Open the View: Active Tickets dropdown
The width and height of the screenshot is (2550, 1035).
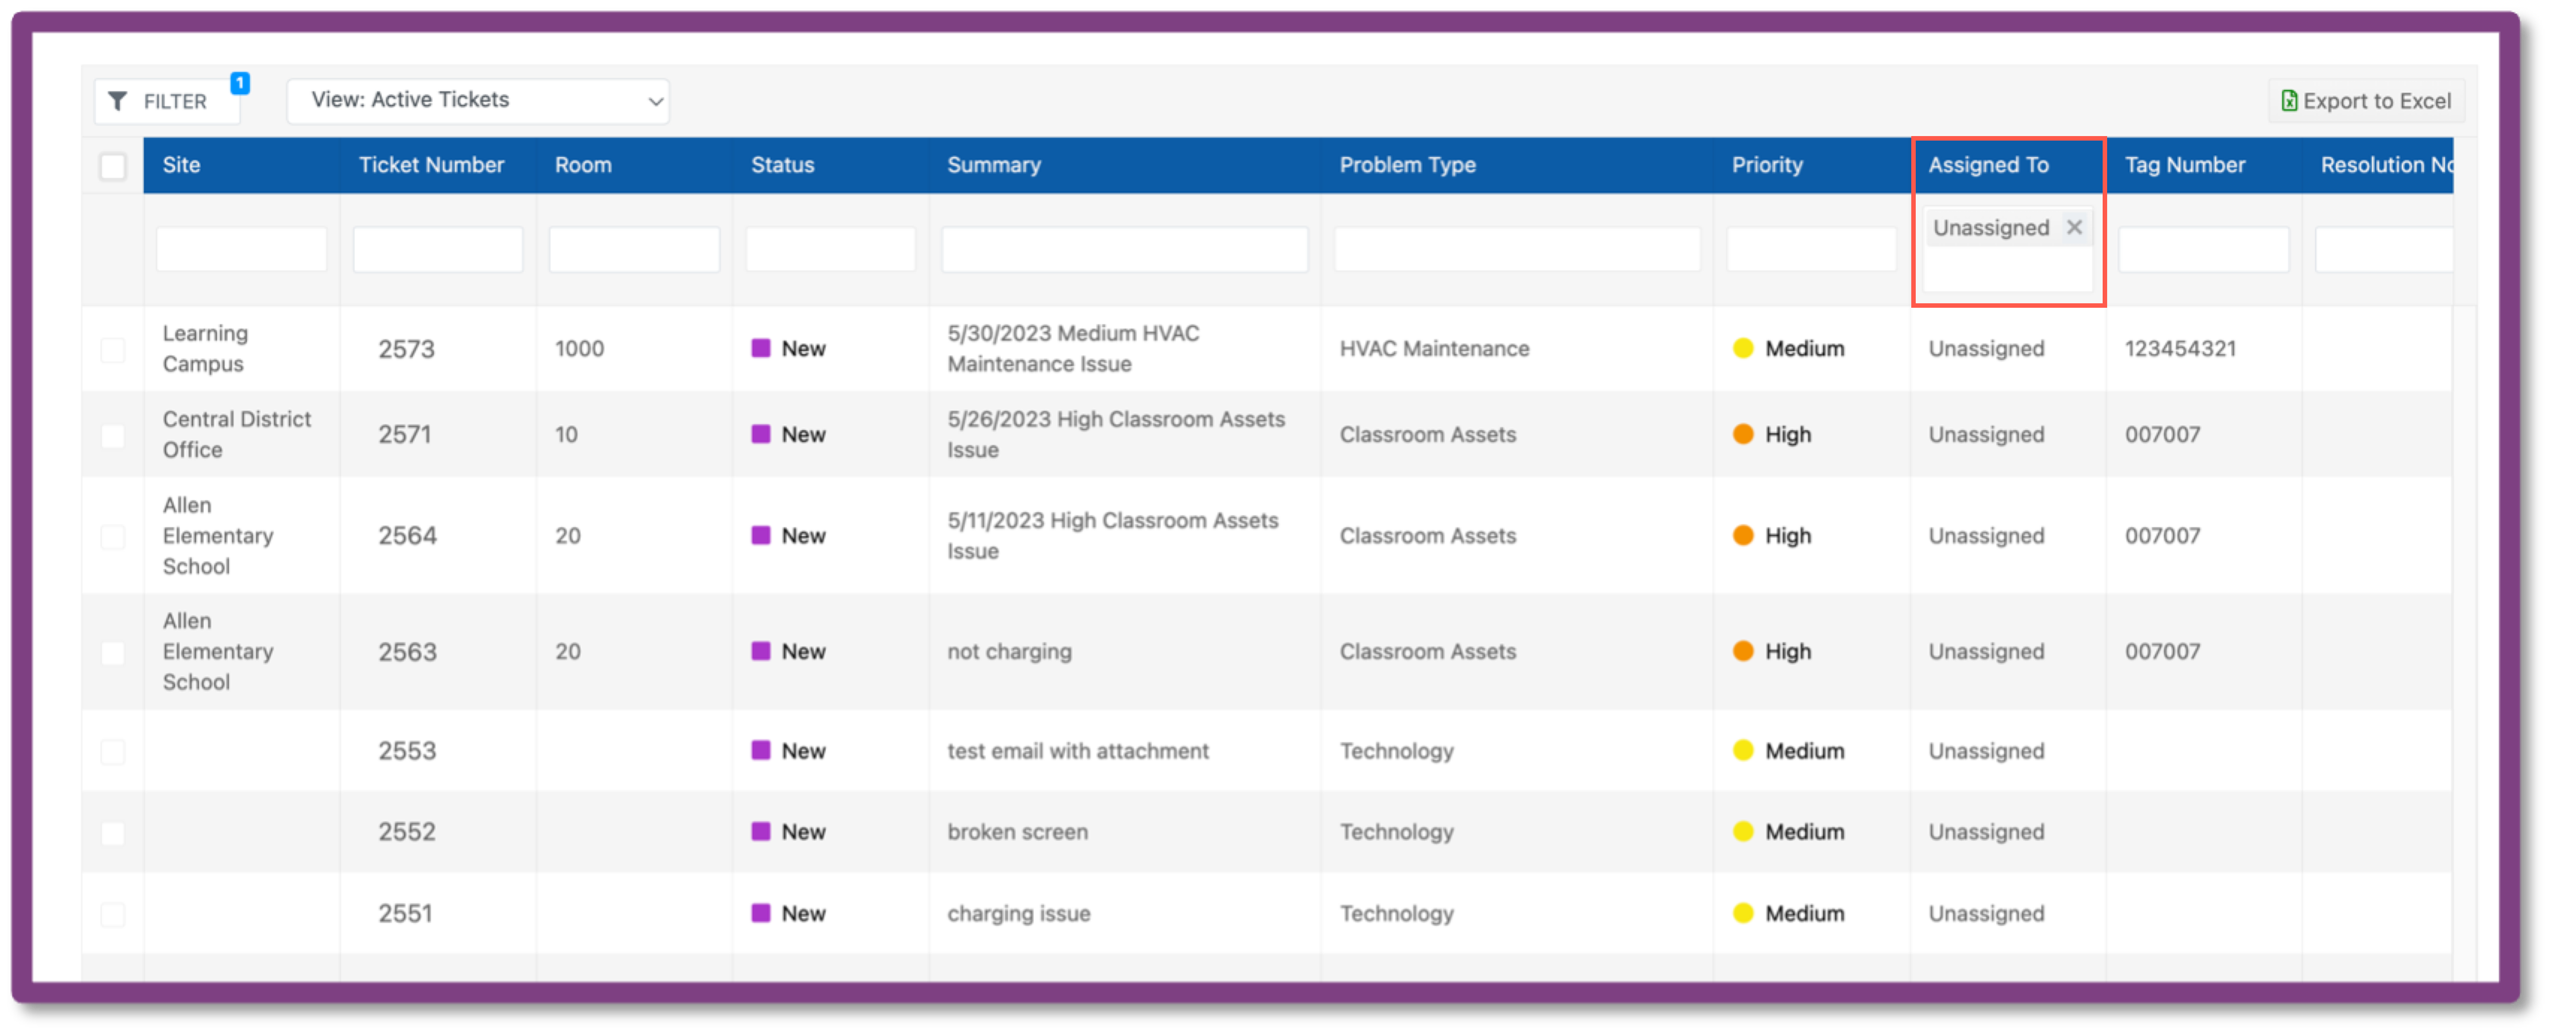point(478,101)
